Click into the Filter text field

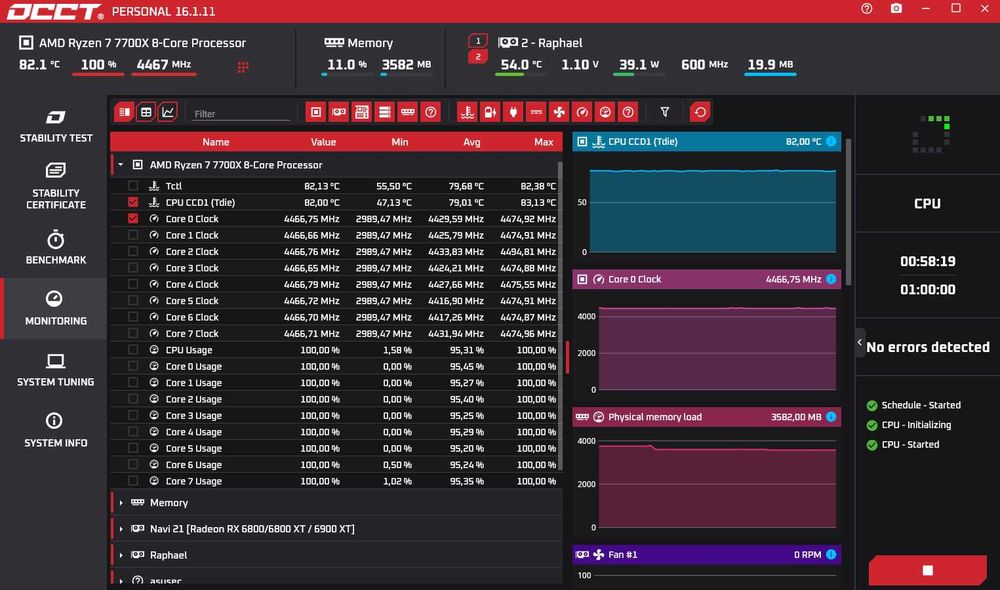240,114
